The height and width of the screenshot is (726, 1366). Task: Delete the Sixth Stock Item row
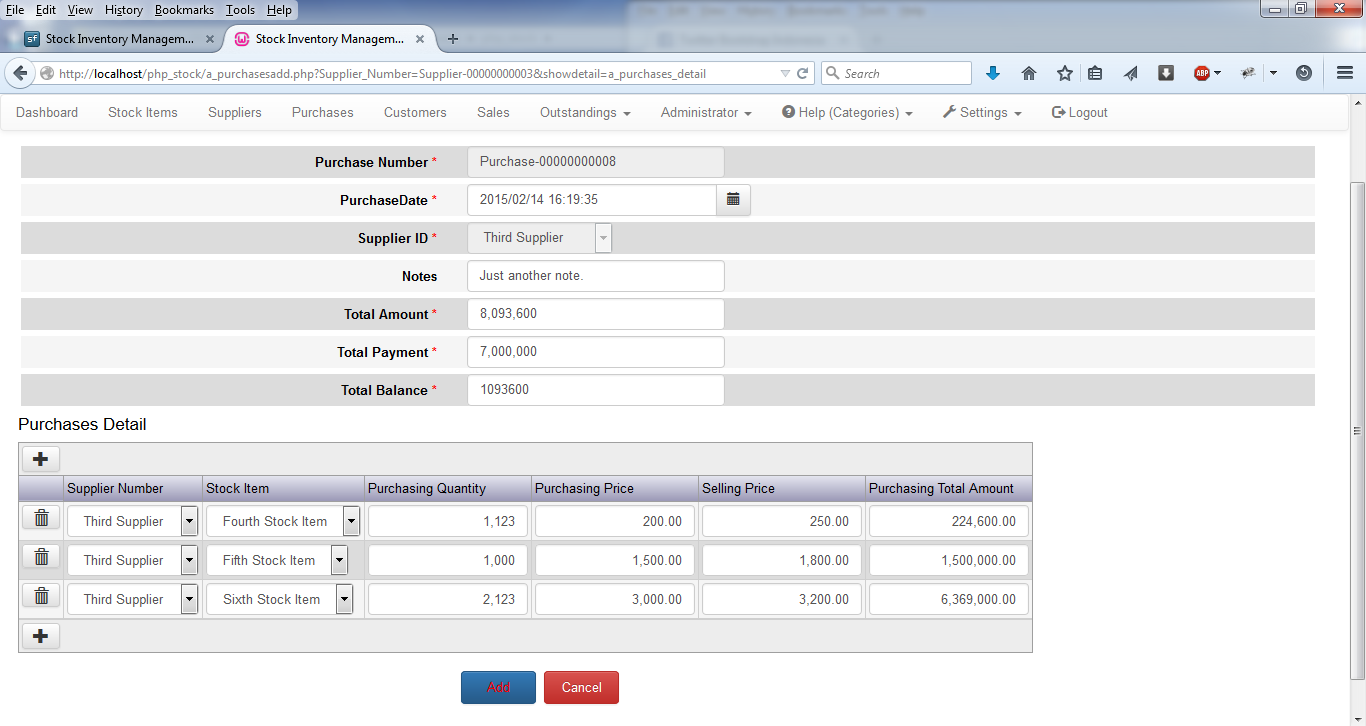point(40,595)
